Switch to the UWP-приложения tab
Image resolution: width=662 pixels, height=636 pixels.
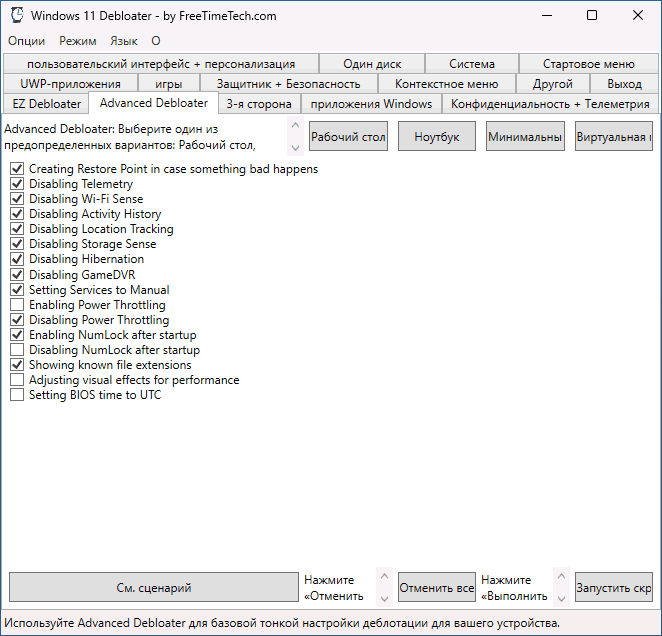point(71,84)
